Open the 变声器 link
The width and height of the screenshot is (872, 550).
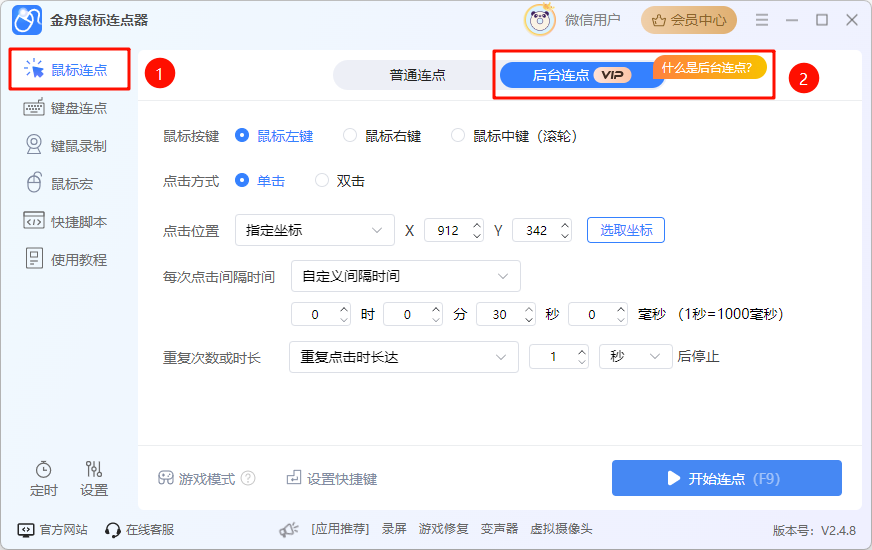(499, 529)
